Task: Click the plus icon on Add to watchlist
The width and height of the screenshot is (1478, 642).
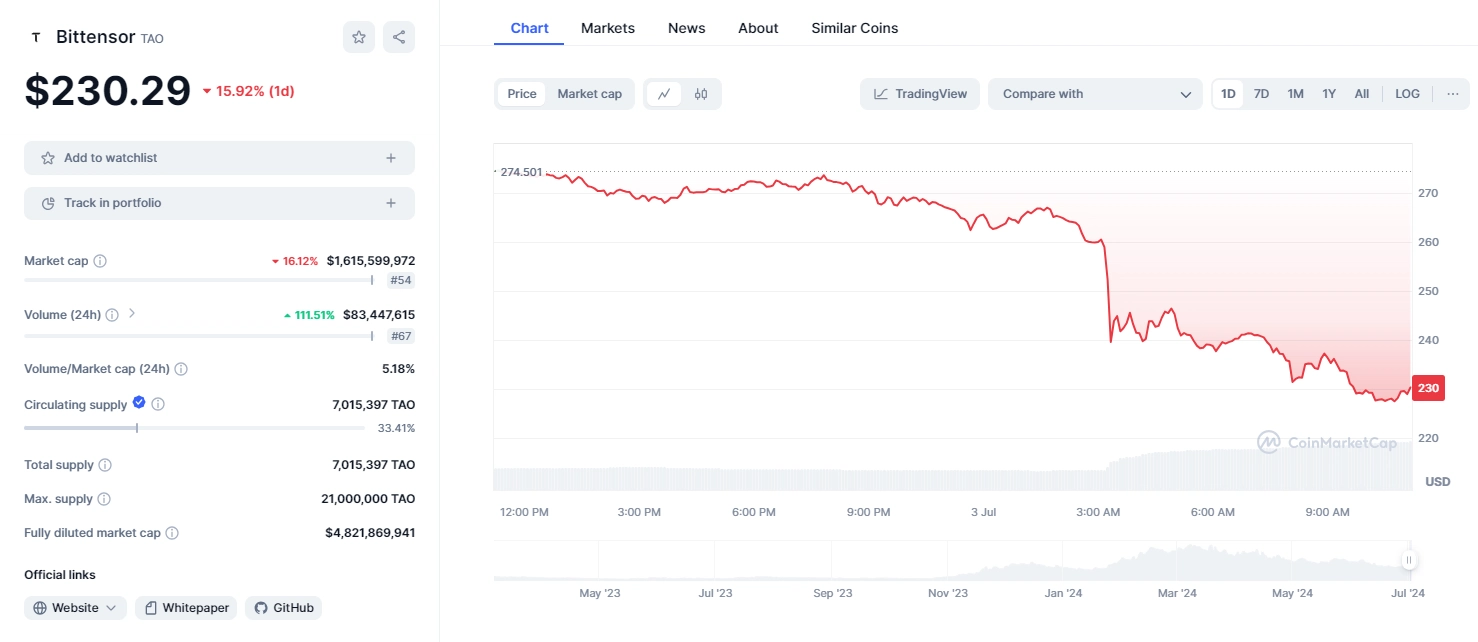Action: pyautogui.click(x=391, y=158)
